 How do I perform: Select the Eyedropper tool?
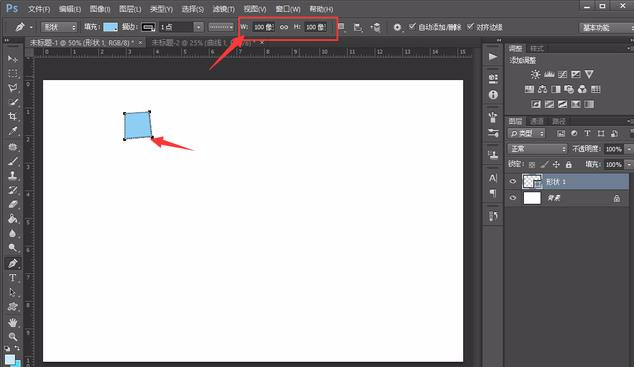pos(13,131)
